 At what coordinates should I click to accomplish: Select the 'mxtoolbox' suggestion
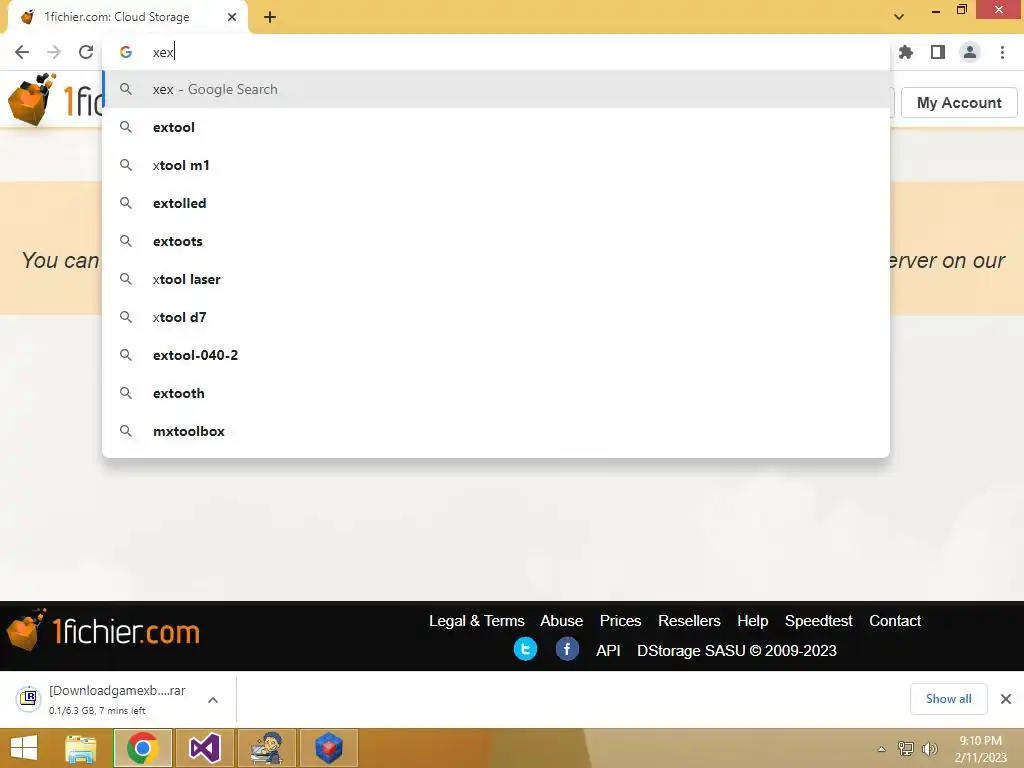[x=496, y=431]
